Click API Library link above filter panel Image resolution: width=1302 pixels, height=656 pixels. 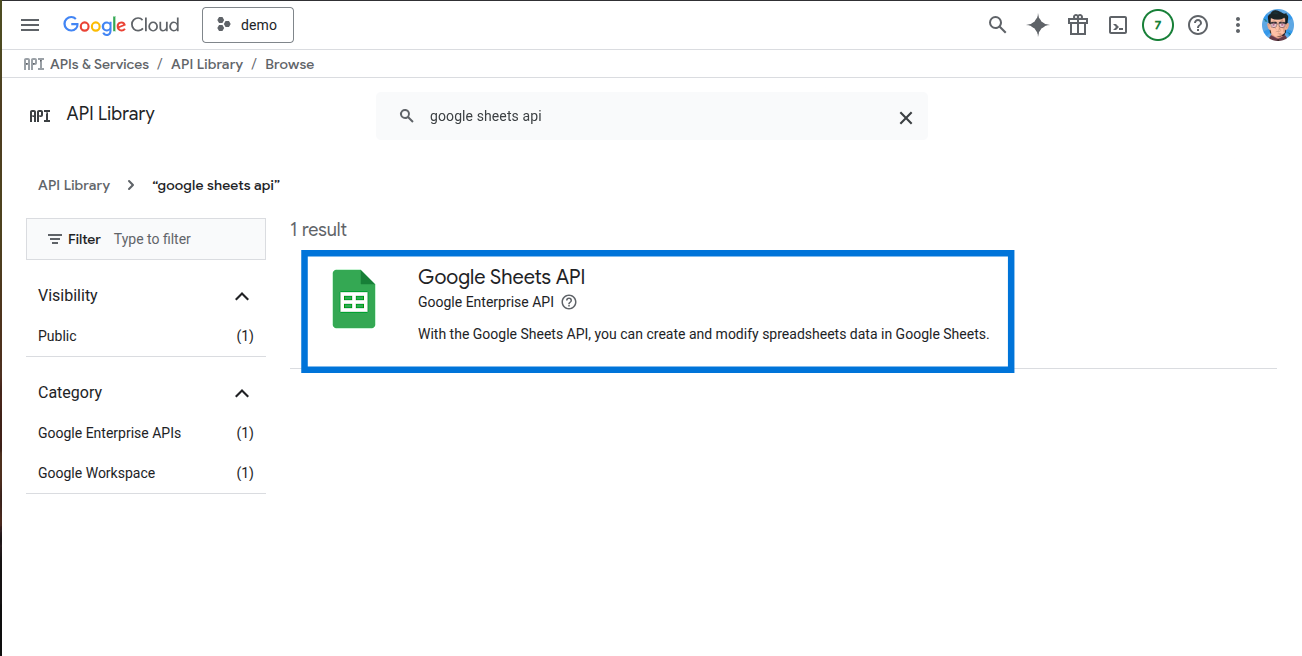[x=74, y=185]
